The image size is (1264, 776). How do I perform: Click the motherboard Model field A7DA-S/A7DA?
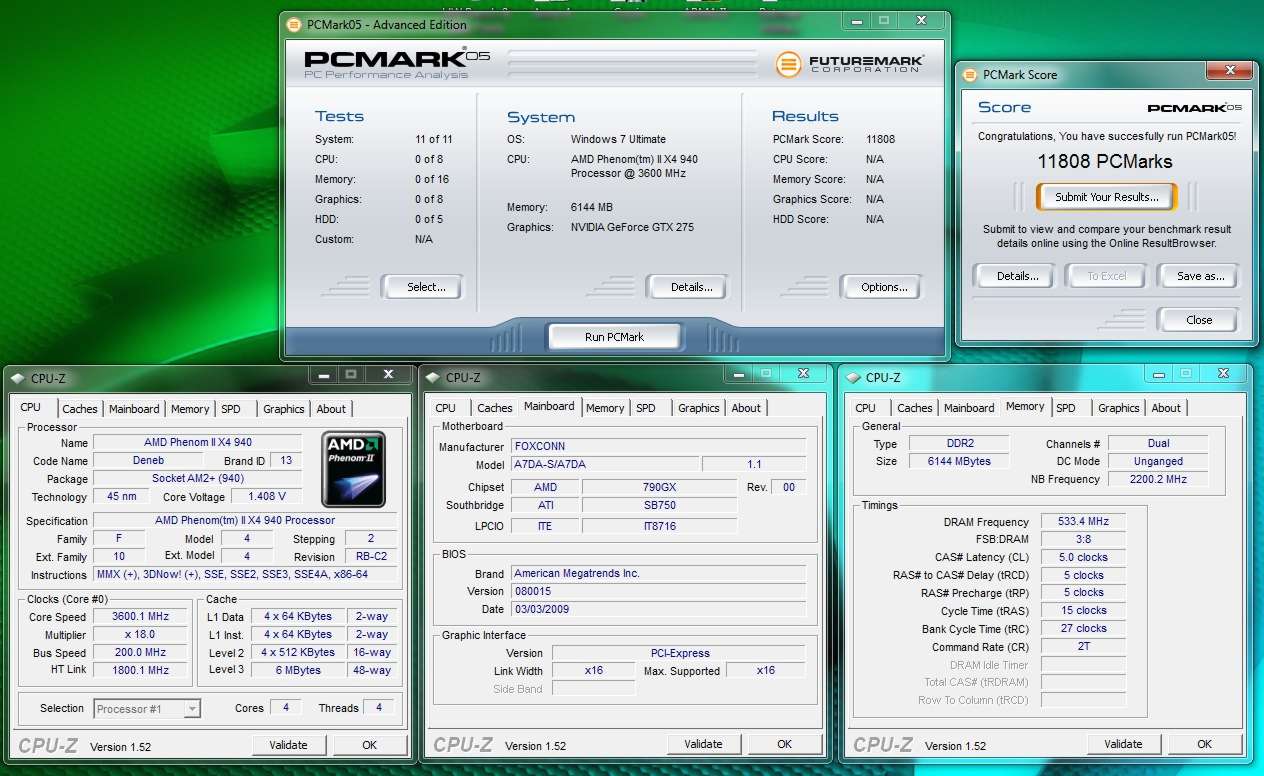603,464
